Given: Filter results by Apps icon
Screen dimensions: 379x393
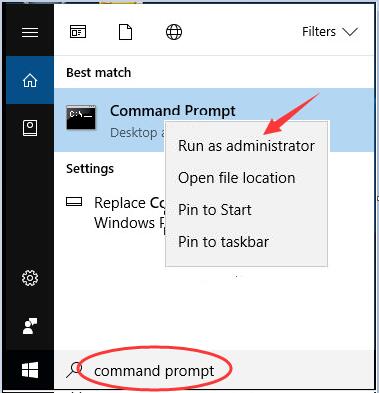Looking at the screenshot, I should click(78, 32).
